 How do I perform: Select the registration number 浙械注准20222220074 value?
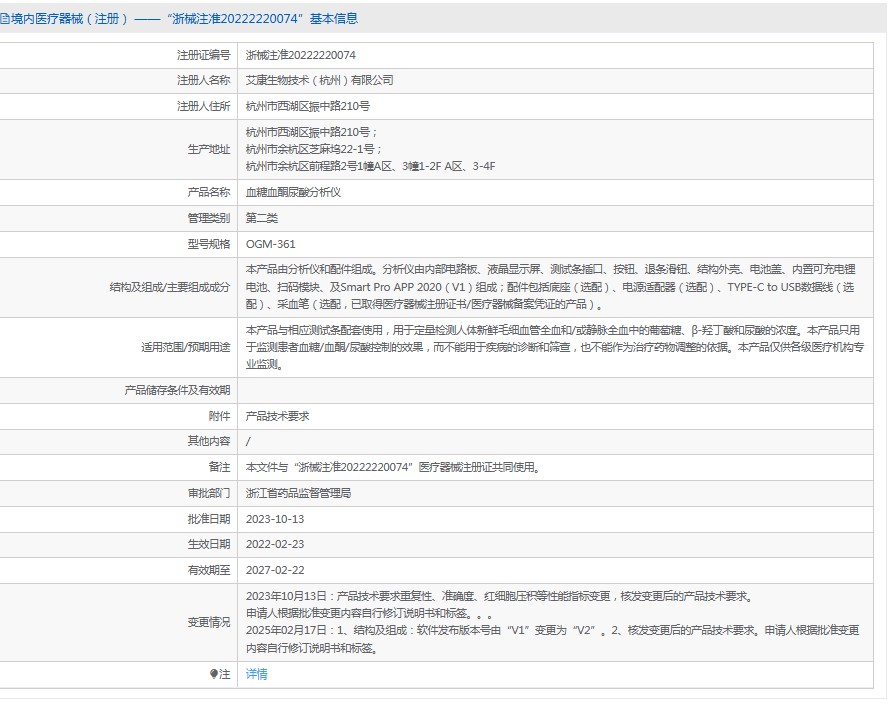(x=301, y=56)
